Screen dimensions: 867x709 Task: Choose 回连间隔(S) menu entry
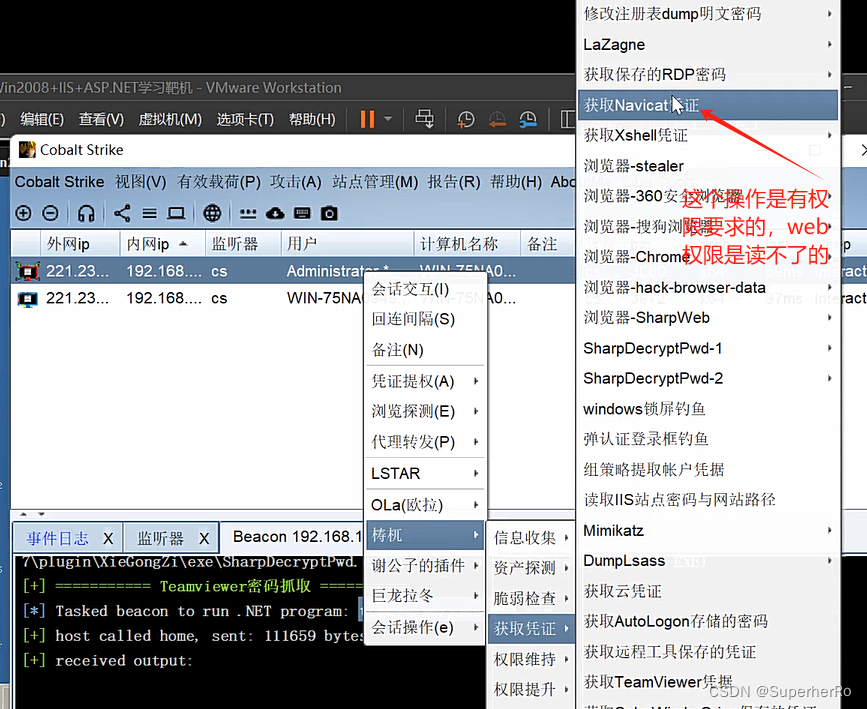(425, 319)
